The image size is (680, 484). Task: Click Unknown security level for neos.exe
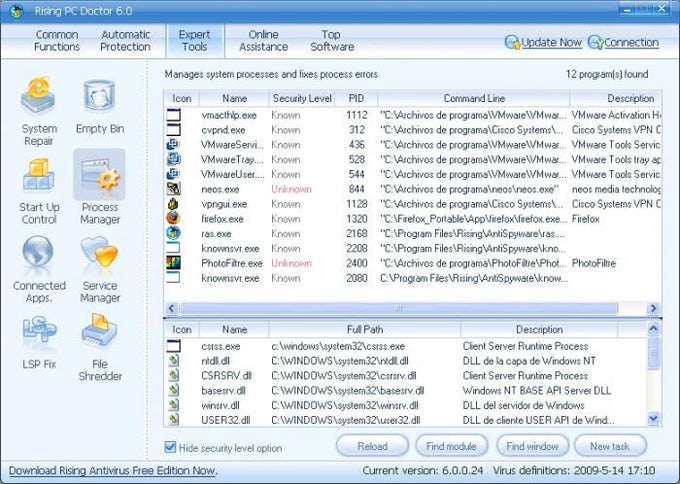[x=291, y=189]
